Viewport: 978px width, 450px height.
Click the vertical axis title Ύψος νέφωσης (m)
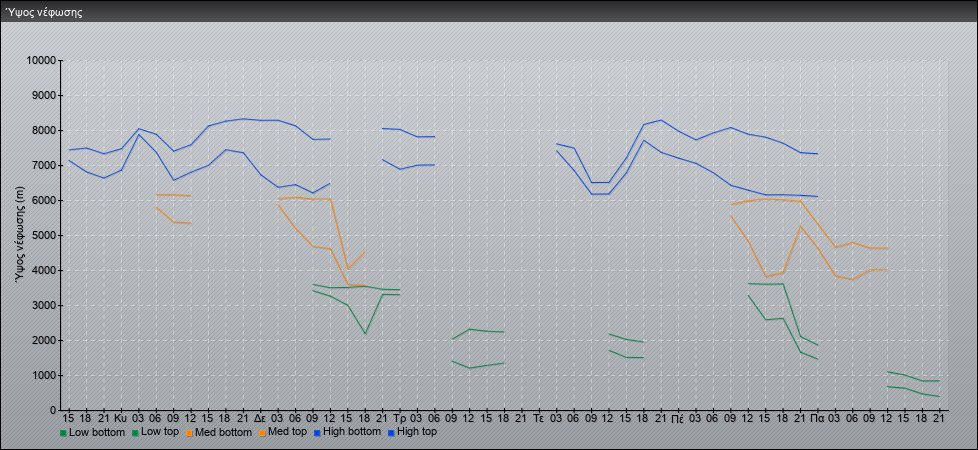(21, 235)
